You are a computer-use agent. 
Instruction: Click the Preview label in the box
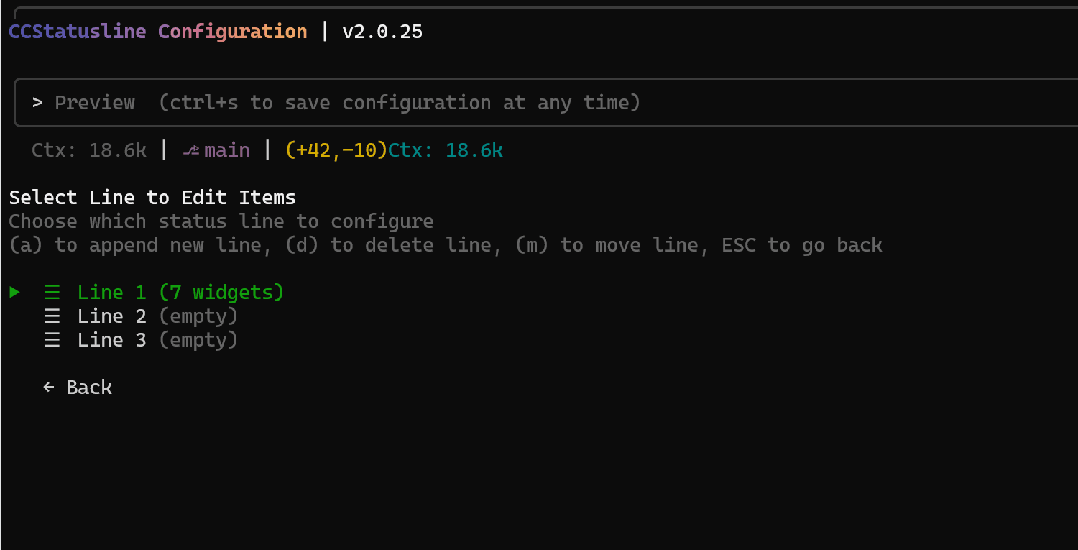coord(95,102)
